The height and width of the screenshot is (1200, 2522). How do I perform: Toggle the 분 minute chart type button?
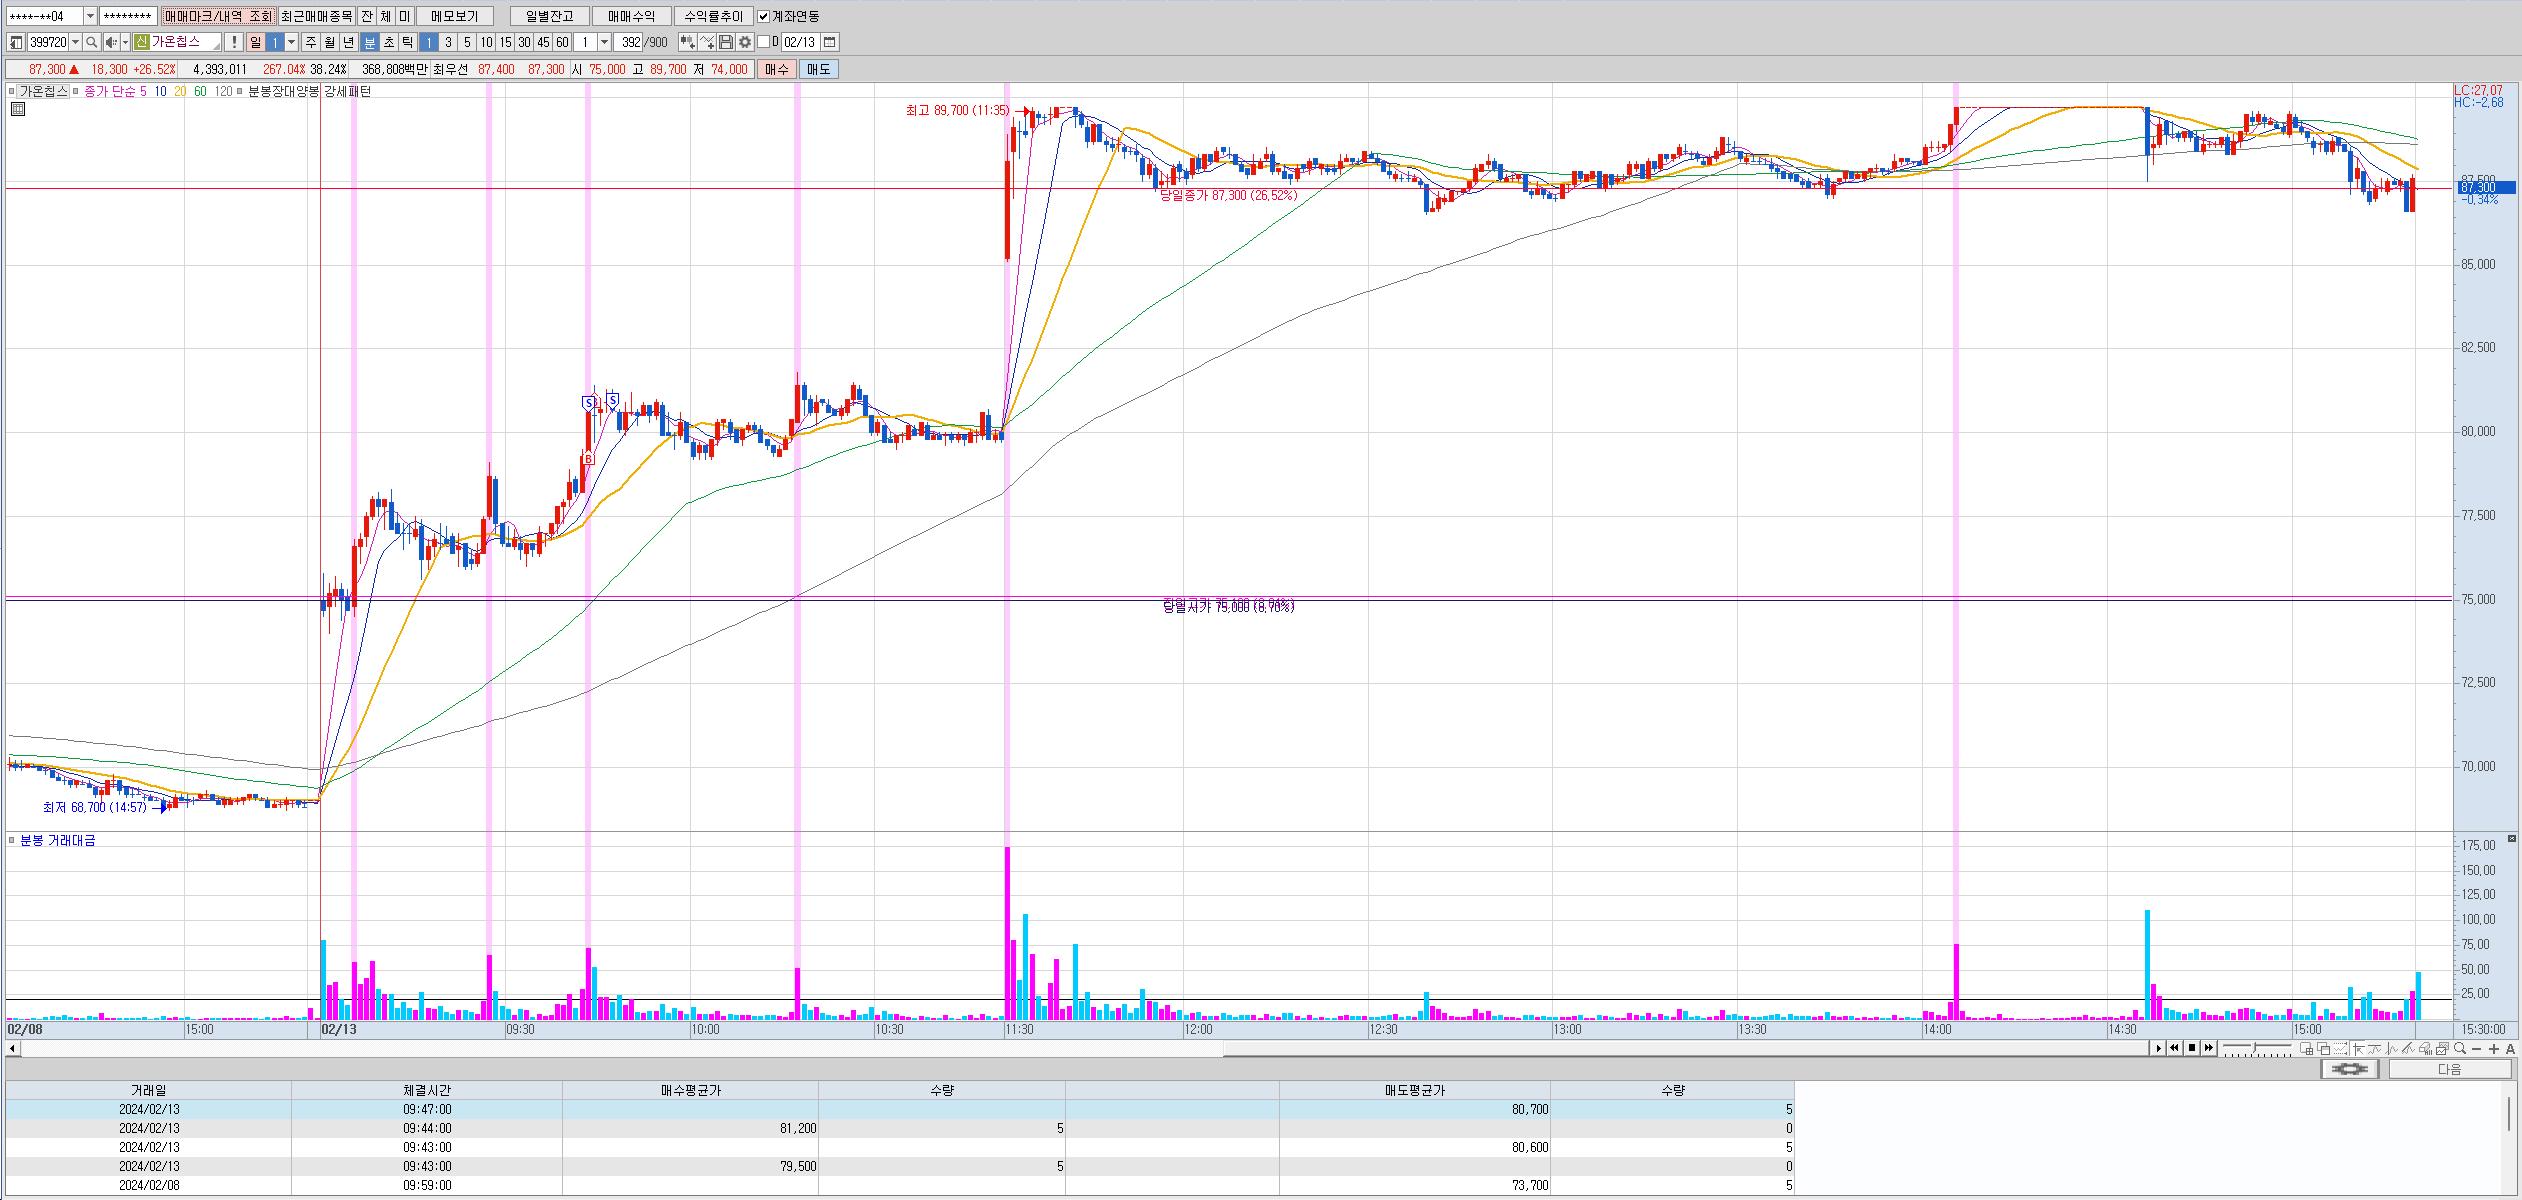click(x=369, y=42)
